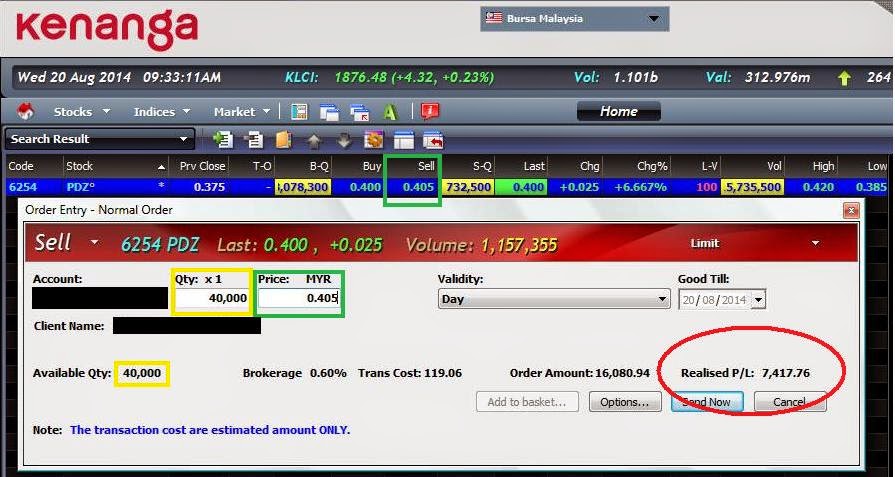This screenshot has width=895, height=477.
Task: Open the Indices menu
Action: click(x=162, y=112)
